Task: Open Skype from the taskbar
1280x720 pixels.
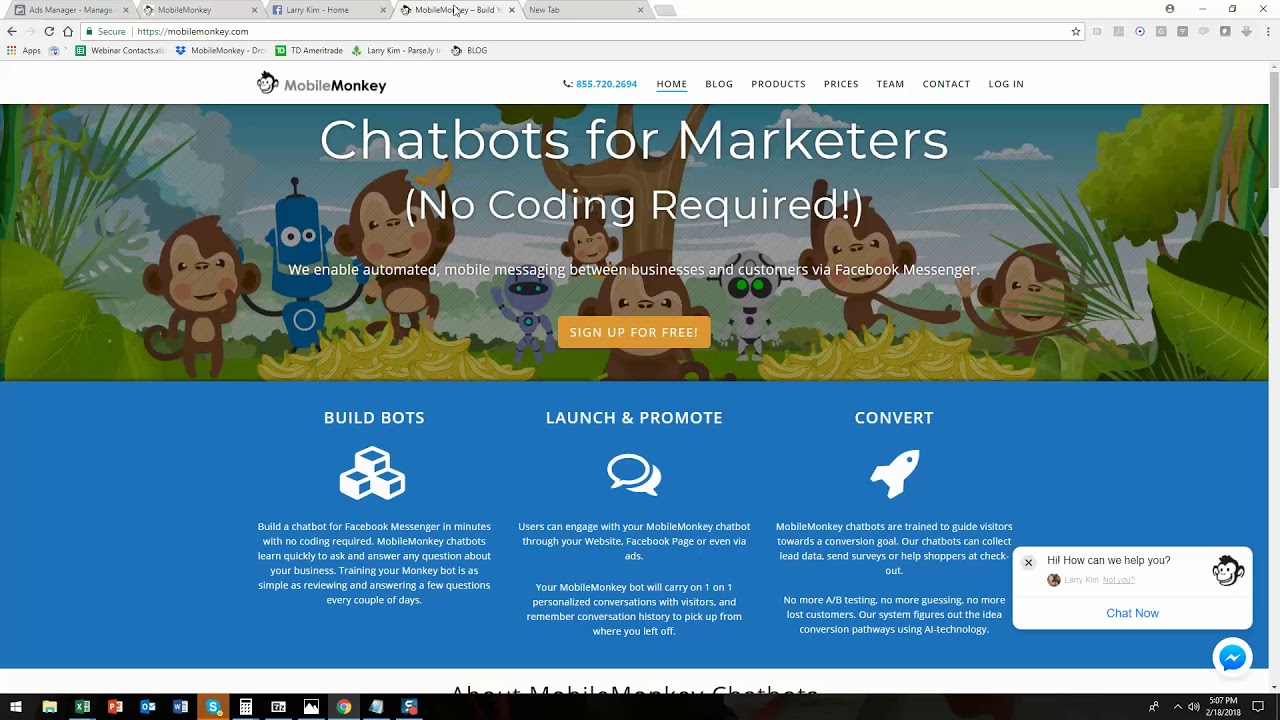Action: pos(213,707)
